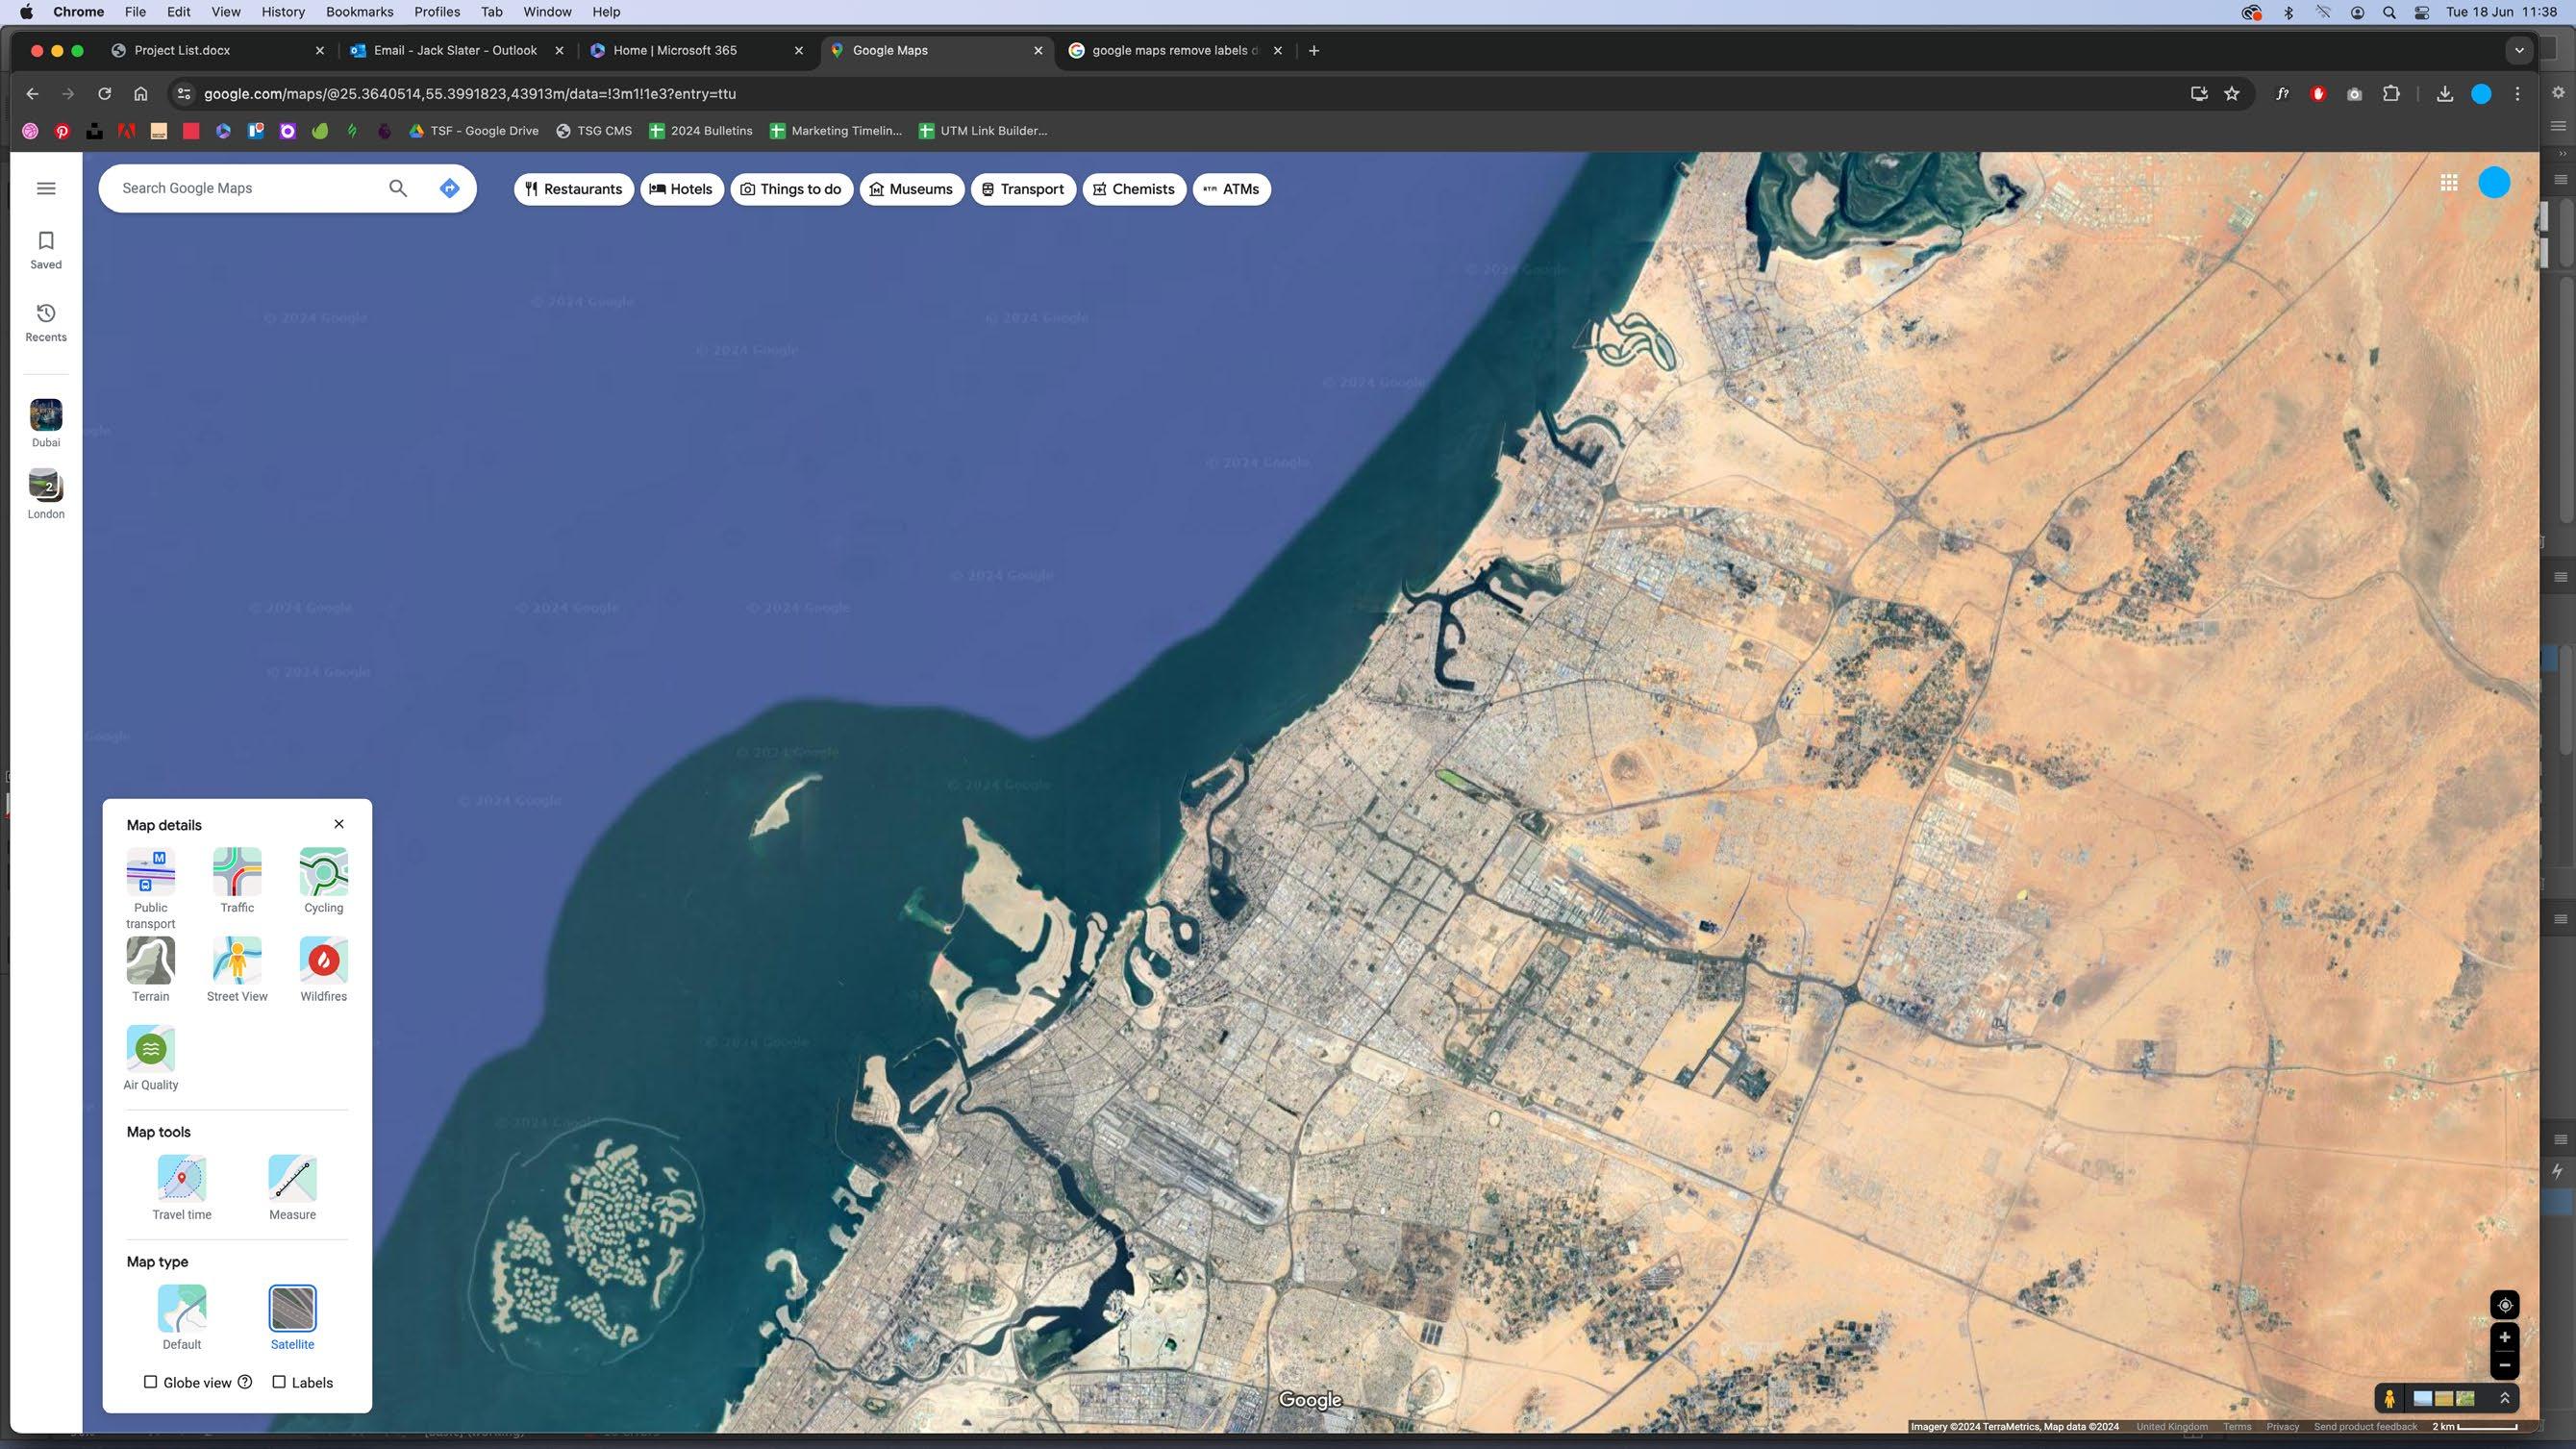
Task: Select the Measure map tool
Action: tap(292, 1179)
